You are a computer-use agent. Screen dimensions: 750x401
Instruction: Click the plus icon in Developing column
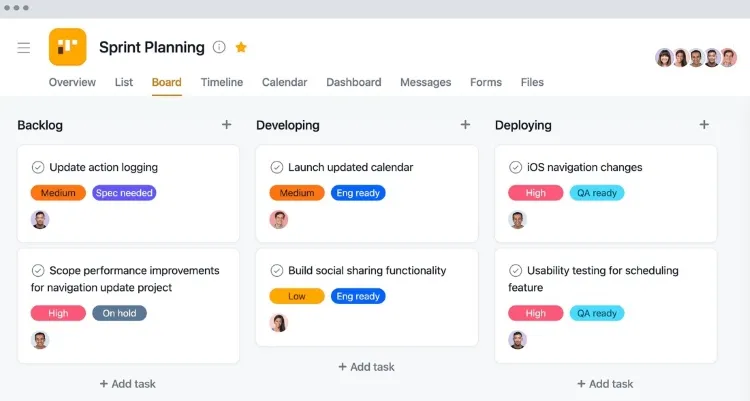[x=465, y=125]
